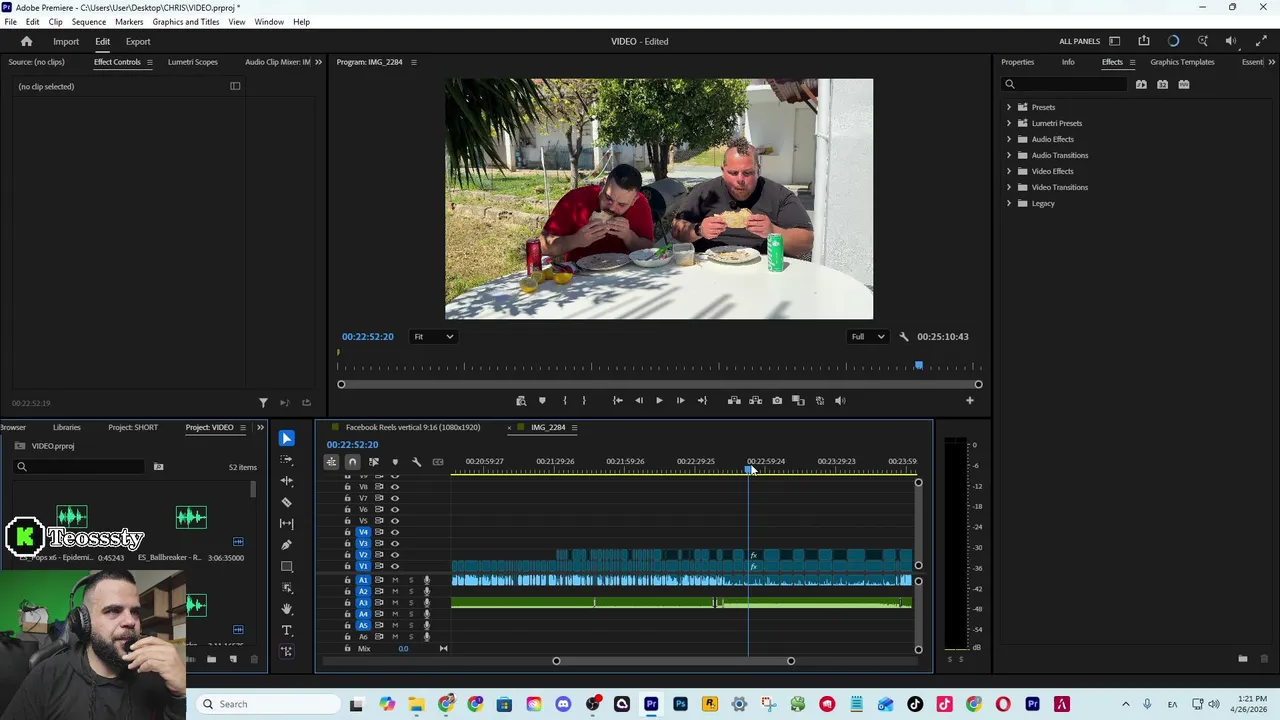This screenshot has width=1280, height=720.
Task: Hide track V2 with eye toggle
Action: 395,555
